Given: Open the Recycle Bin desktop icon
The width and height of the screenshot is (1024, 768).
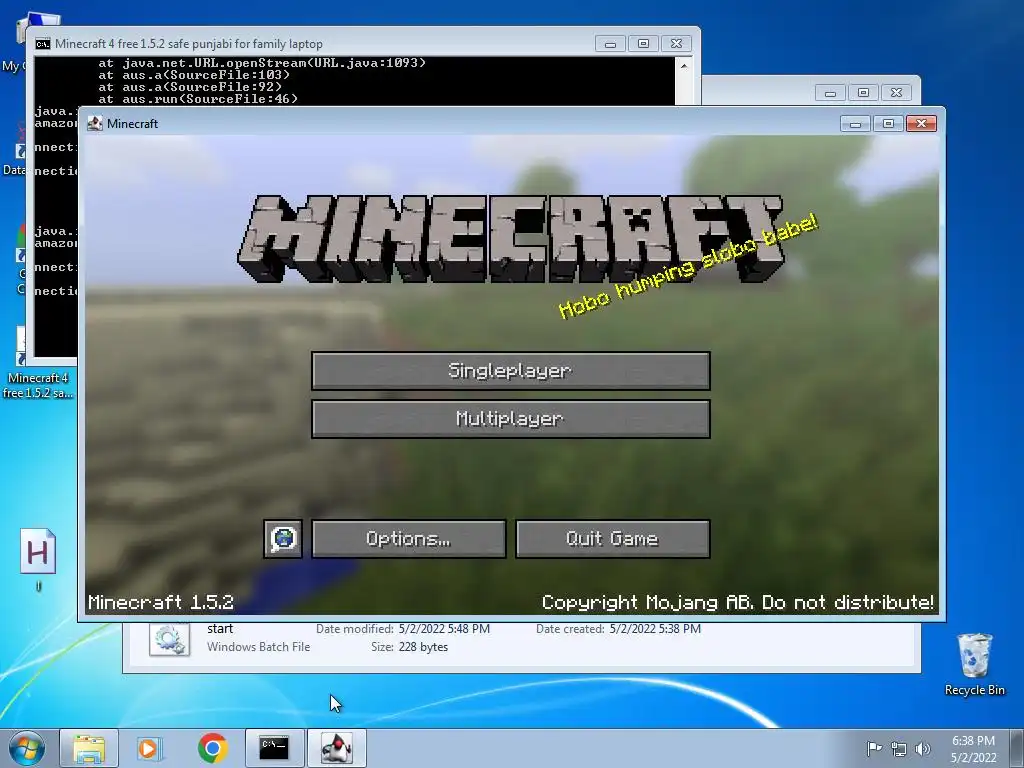Looking at the screenshot, I should (974, 664).
